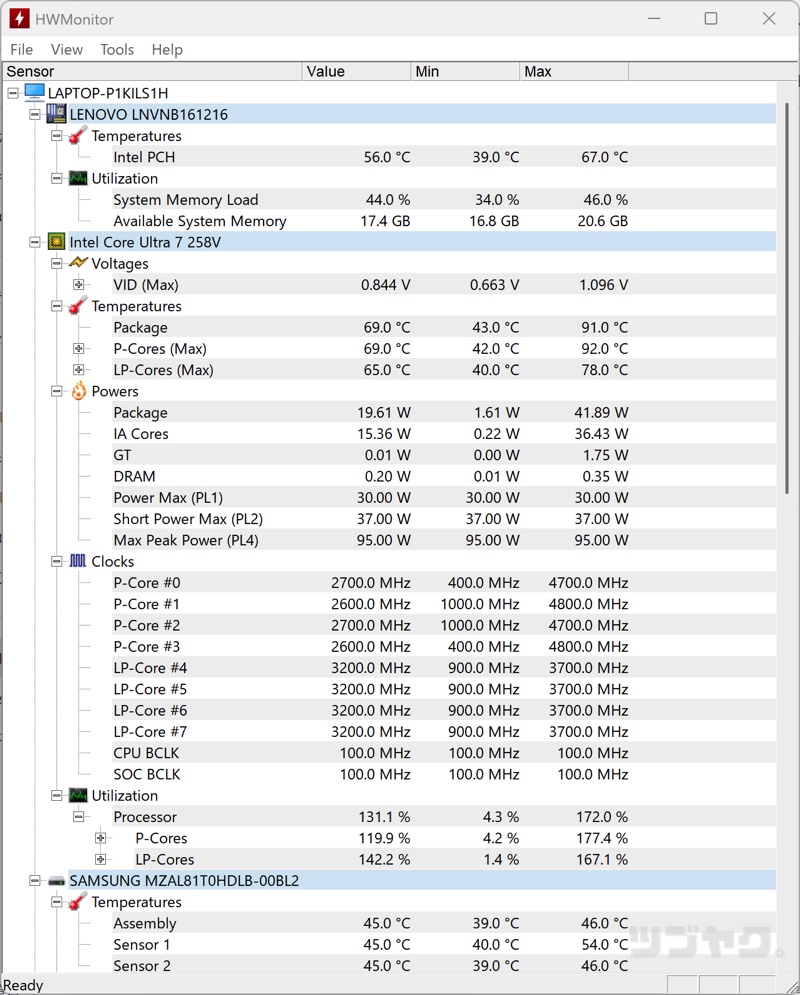The height and width of the screenshot is (995, 800).
Task: Click the drive icon beside SAMSUNG MZAL81T0HDLB-00BL2
Action: pyautogui.click(x=56, y=881)
